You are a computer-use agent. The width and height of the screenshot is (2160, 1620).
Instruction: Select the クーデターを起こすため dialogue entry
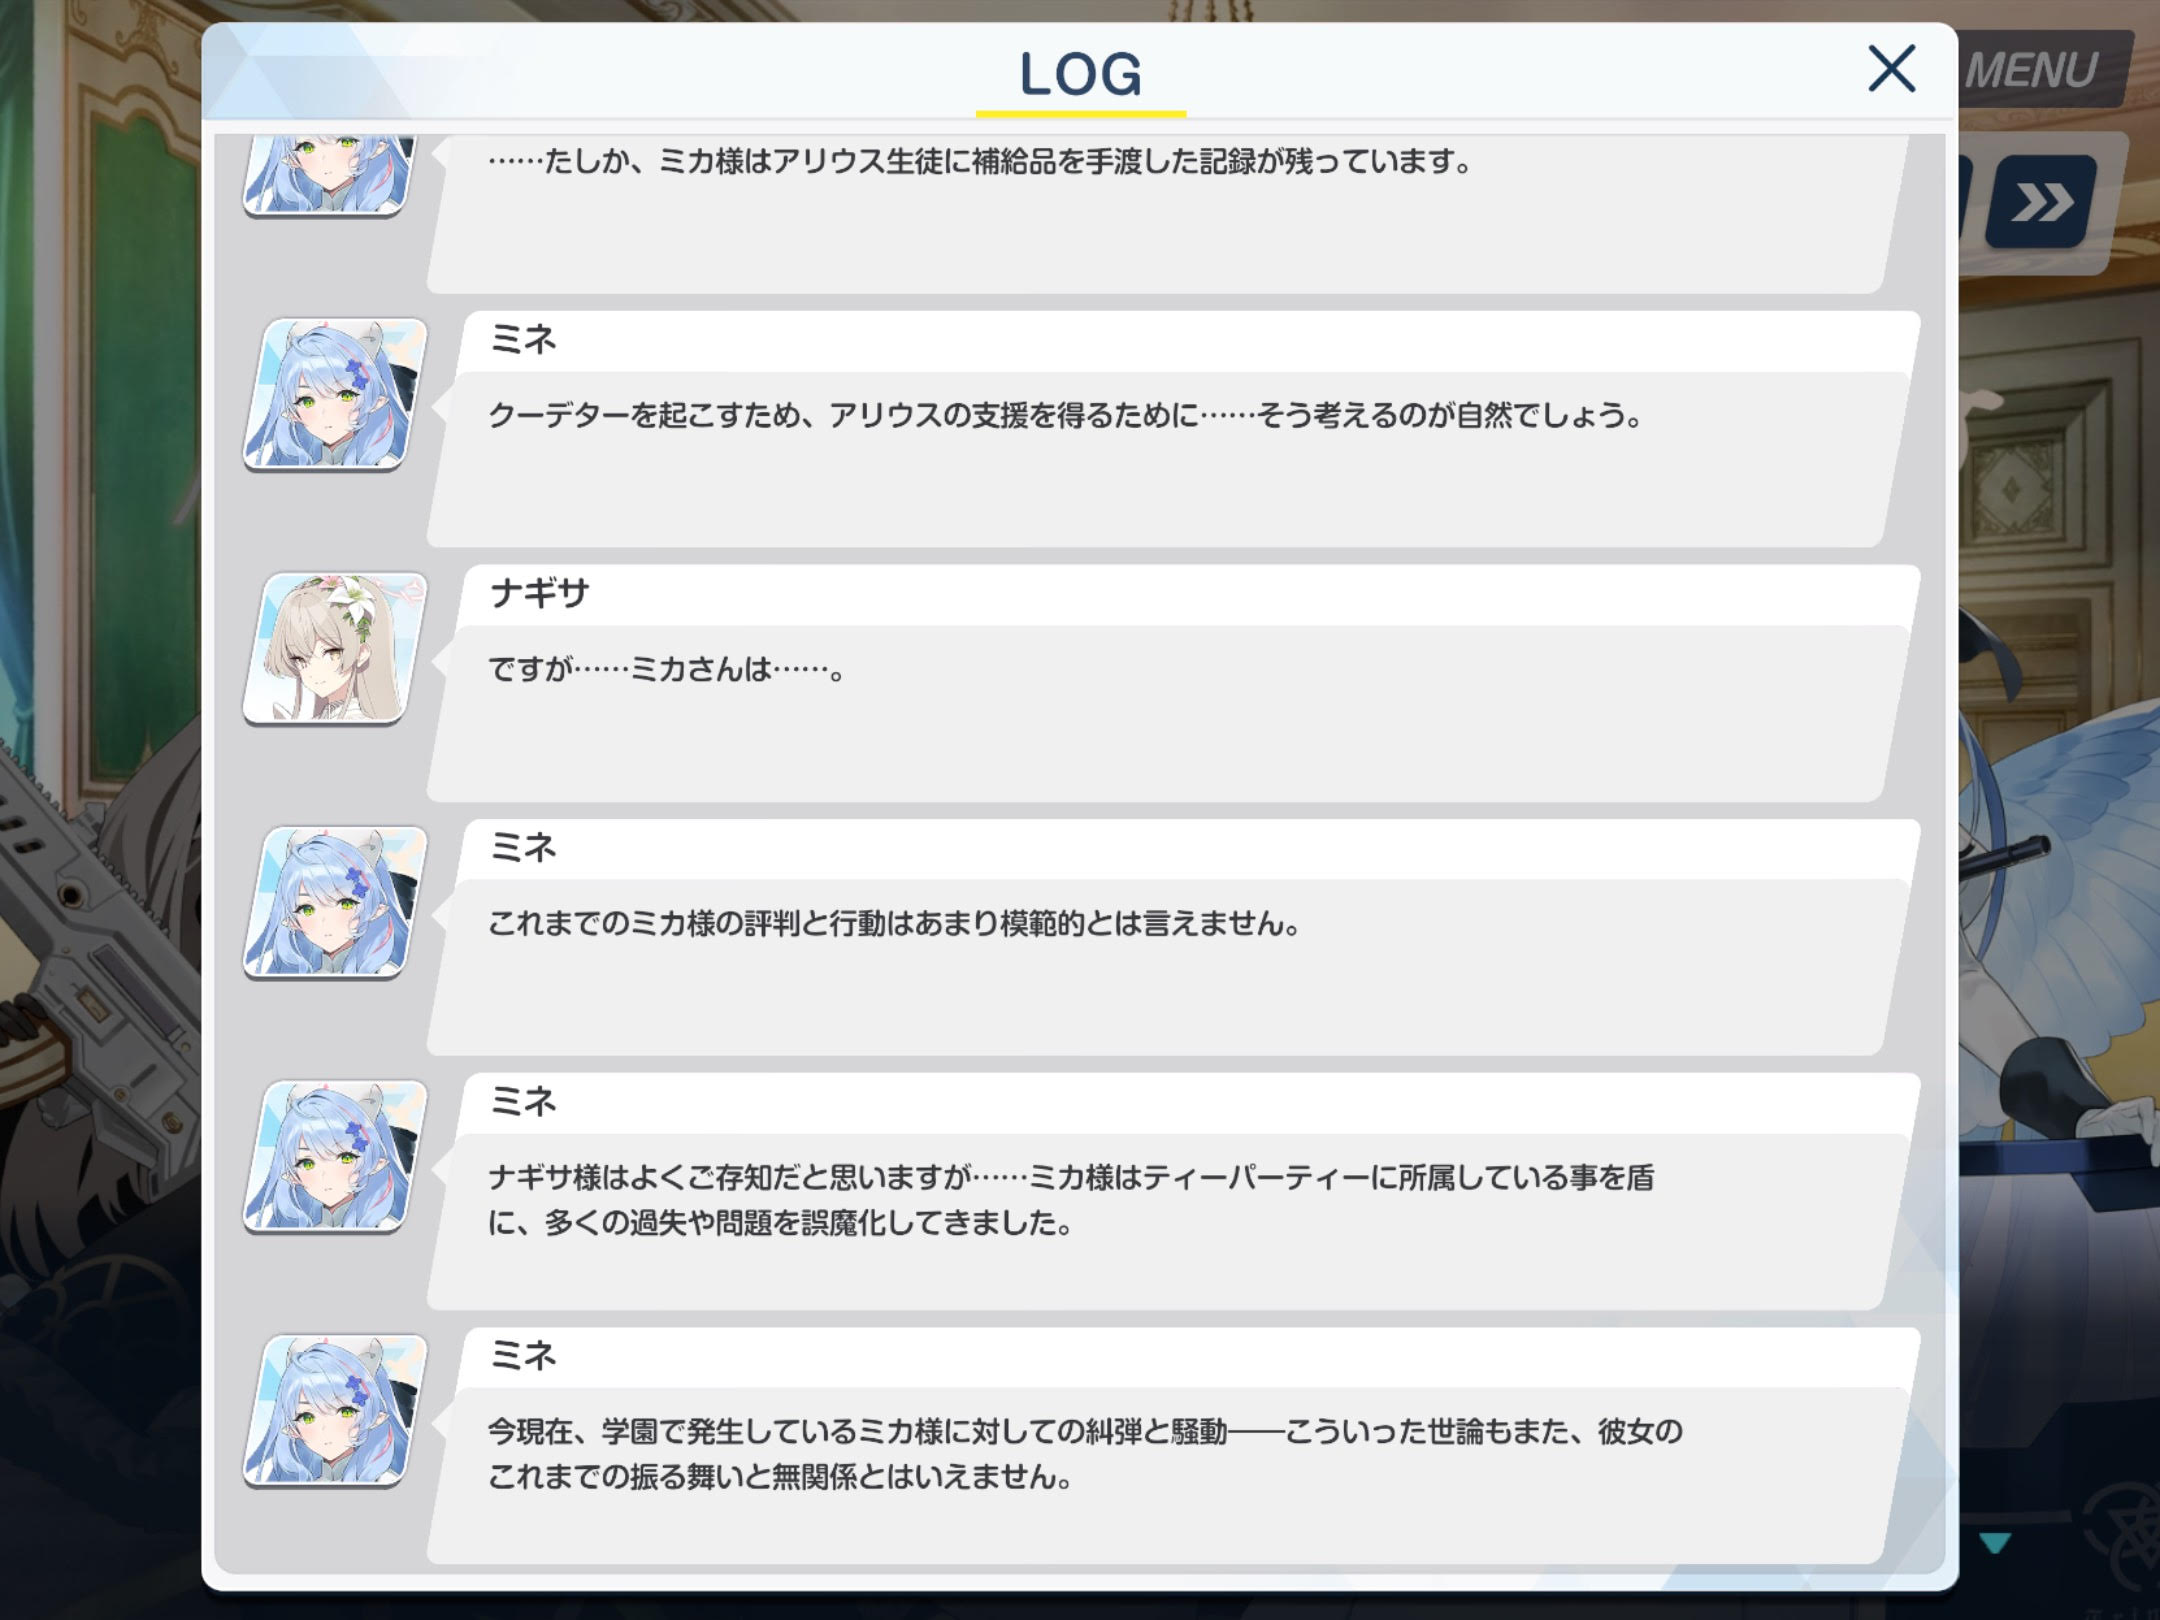click(1172, 430)
